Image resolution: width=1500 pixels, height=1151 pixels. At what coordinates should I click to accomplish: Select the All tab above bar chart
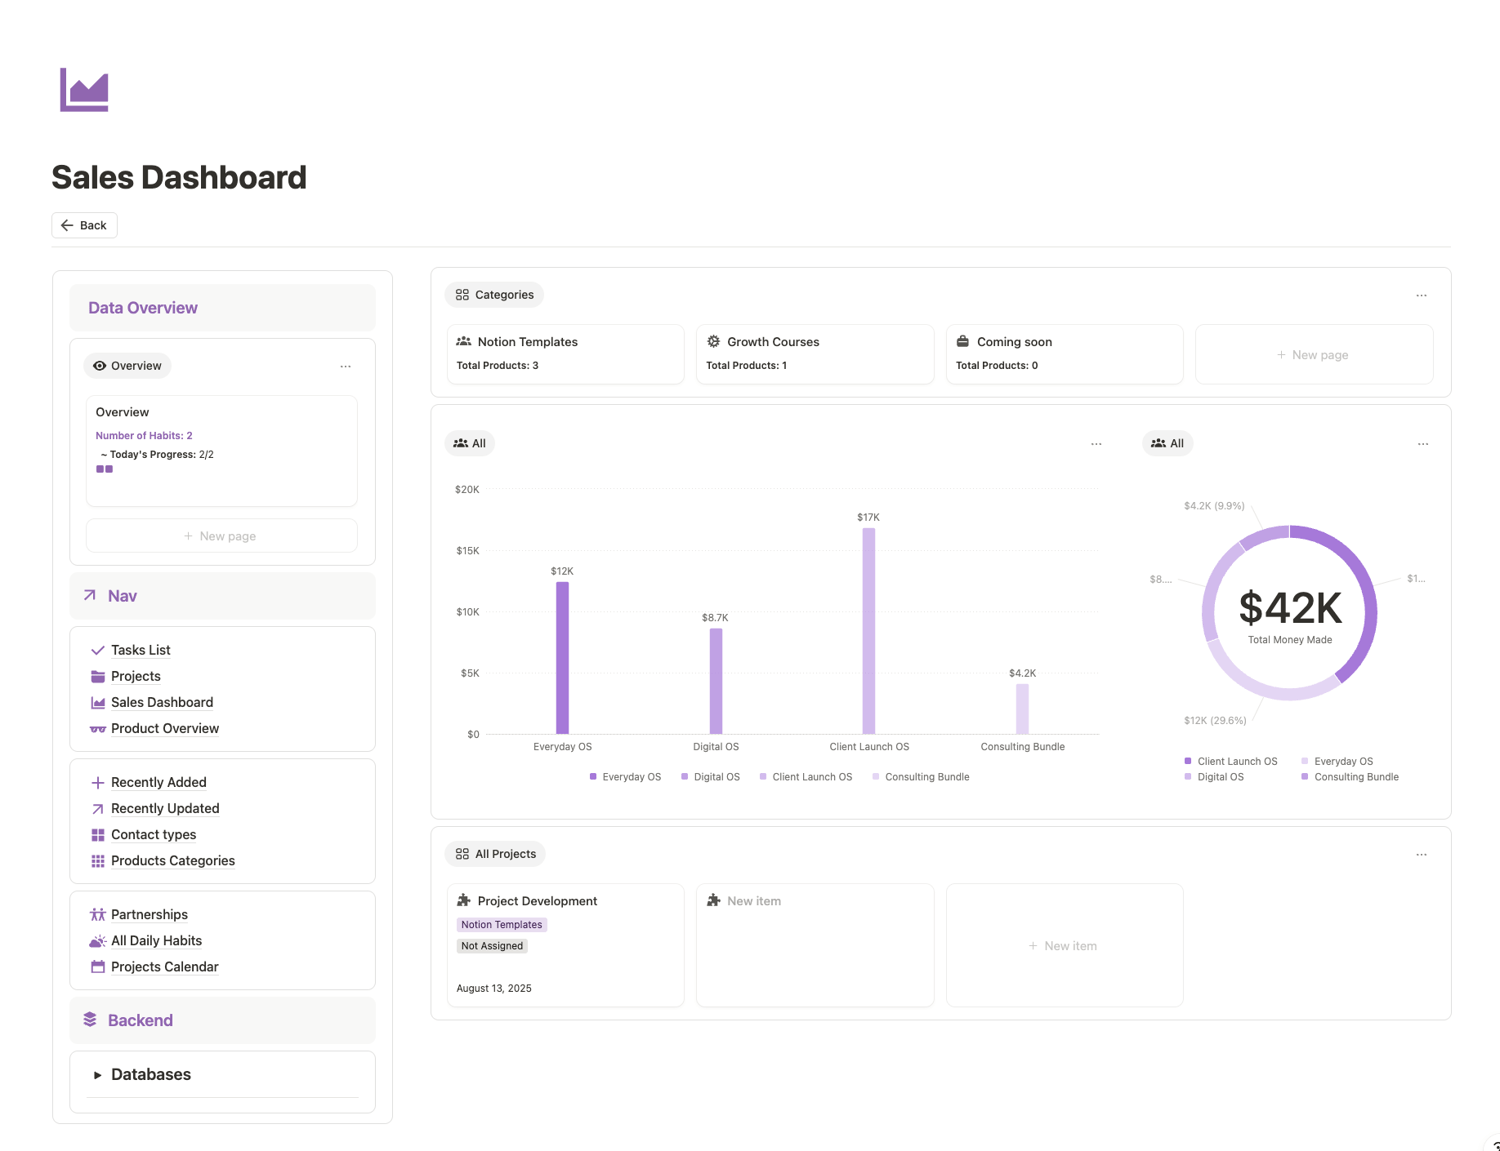[469, 443]
